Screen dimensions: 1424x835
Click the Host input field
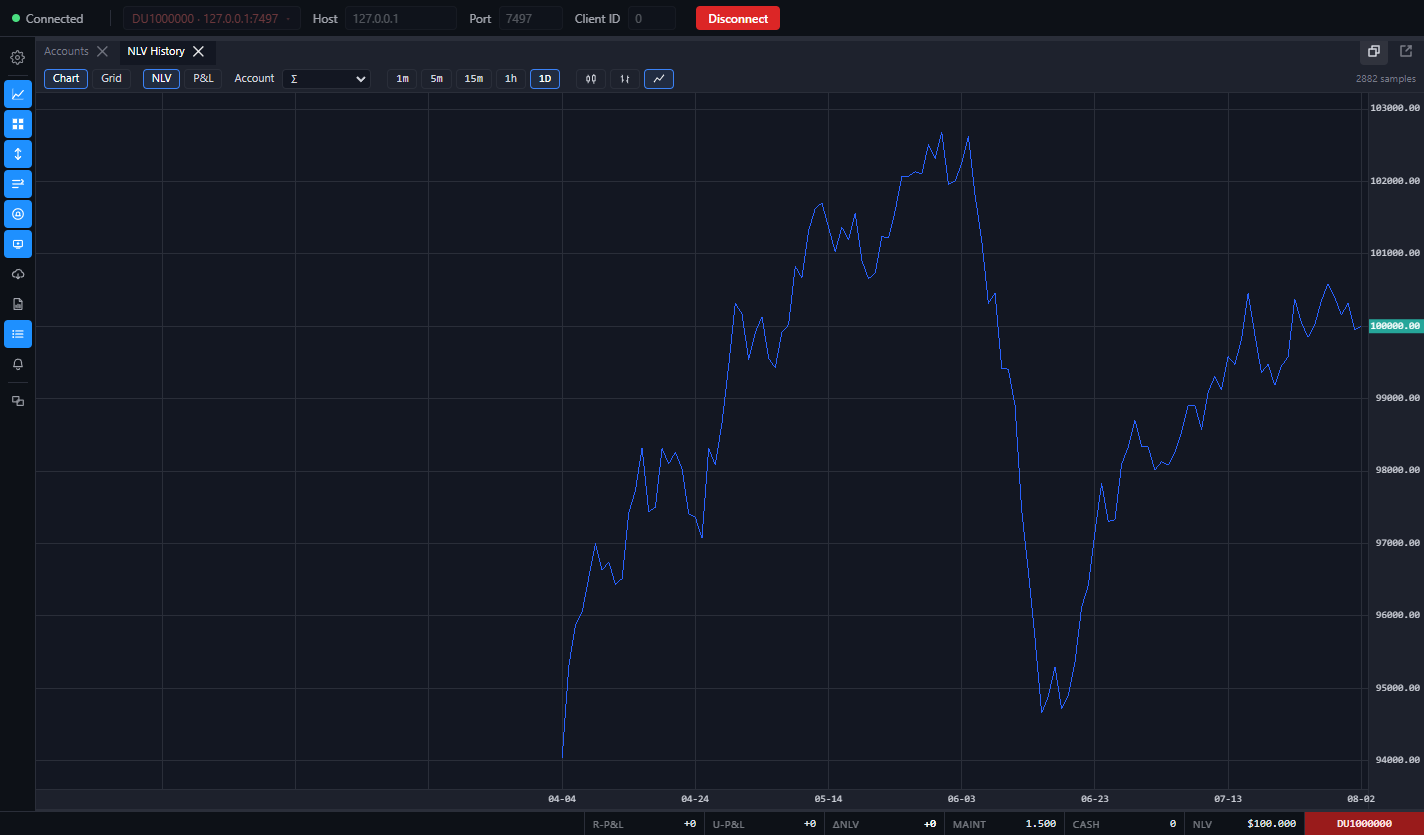click(x=401, y=19)
